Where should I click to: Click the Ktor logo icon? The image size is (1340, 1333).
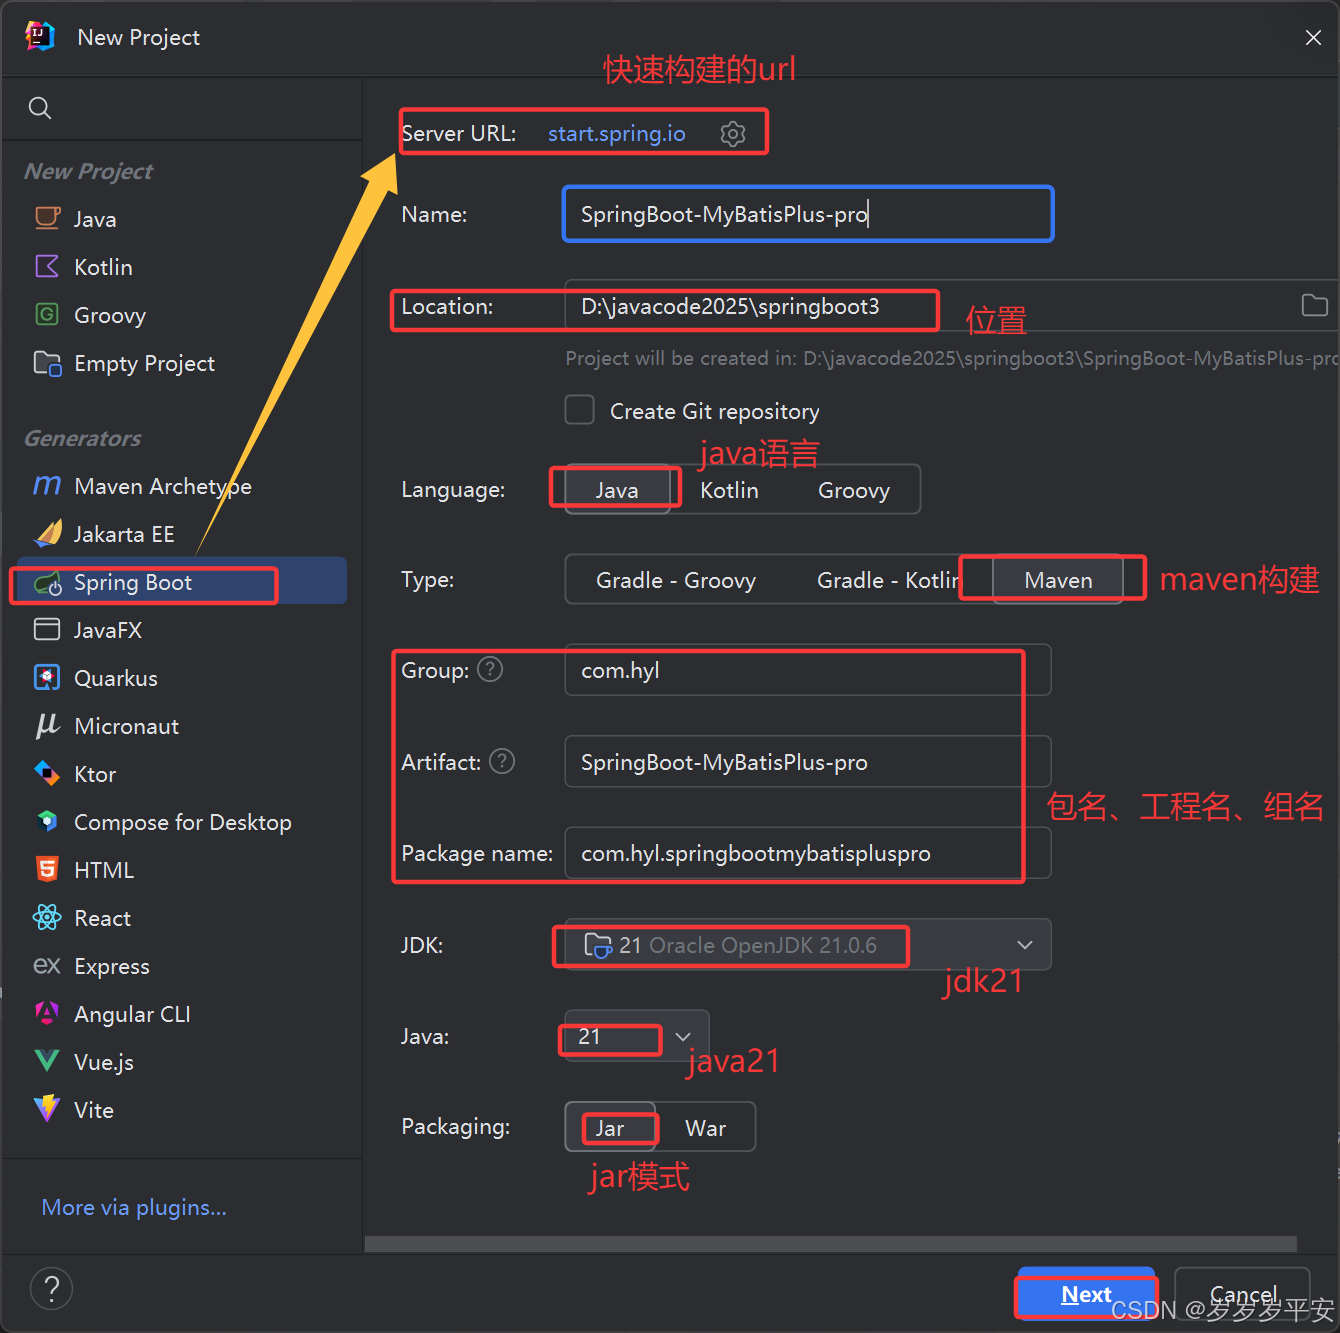[47, 773]
